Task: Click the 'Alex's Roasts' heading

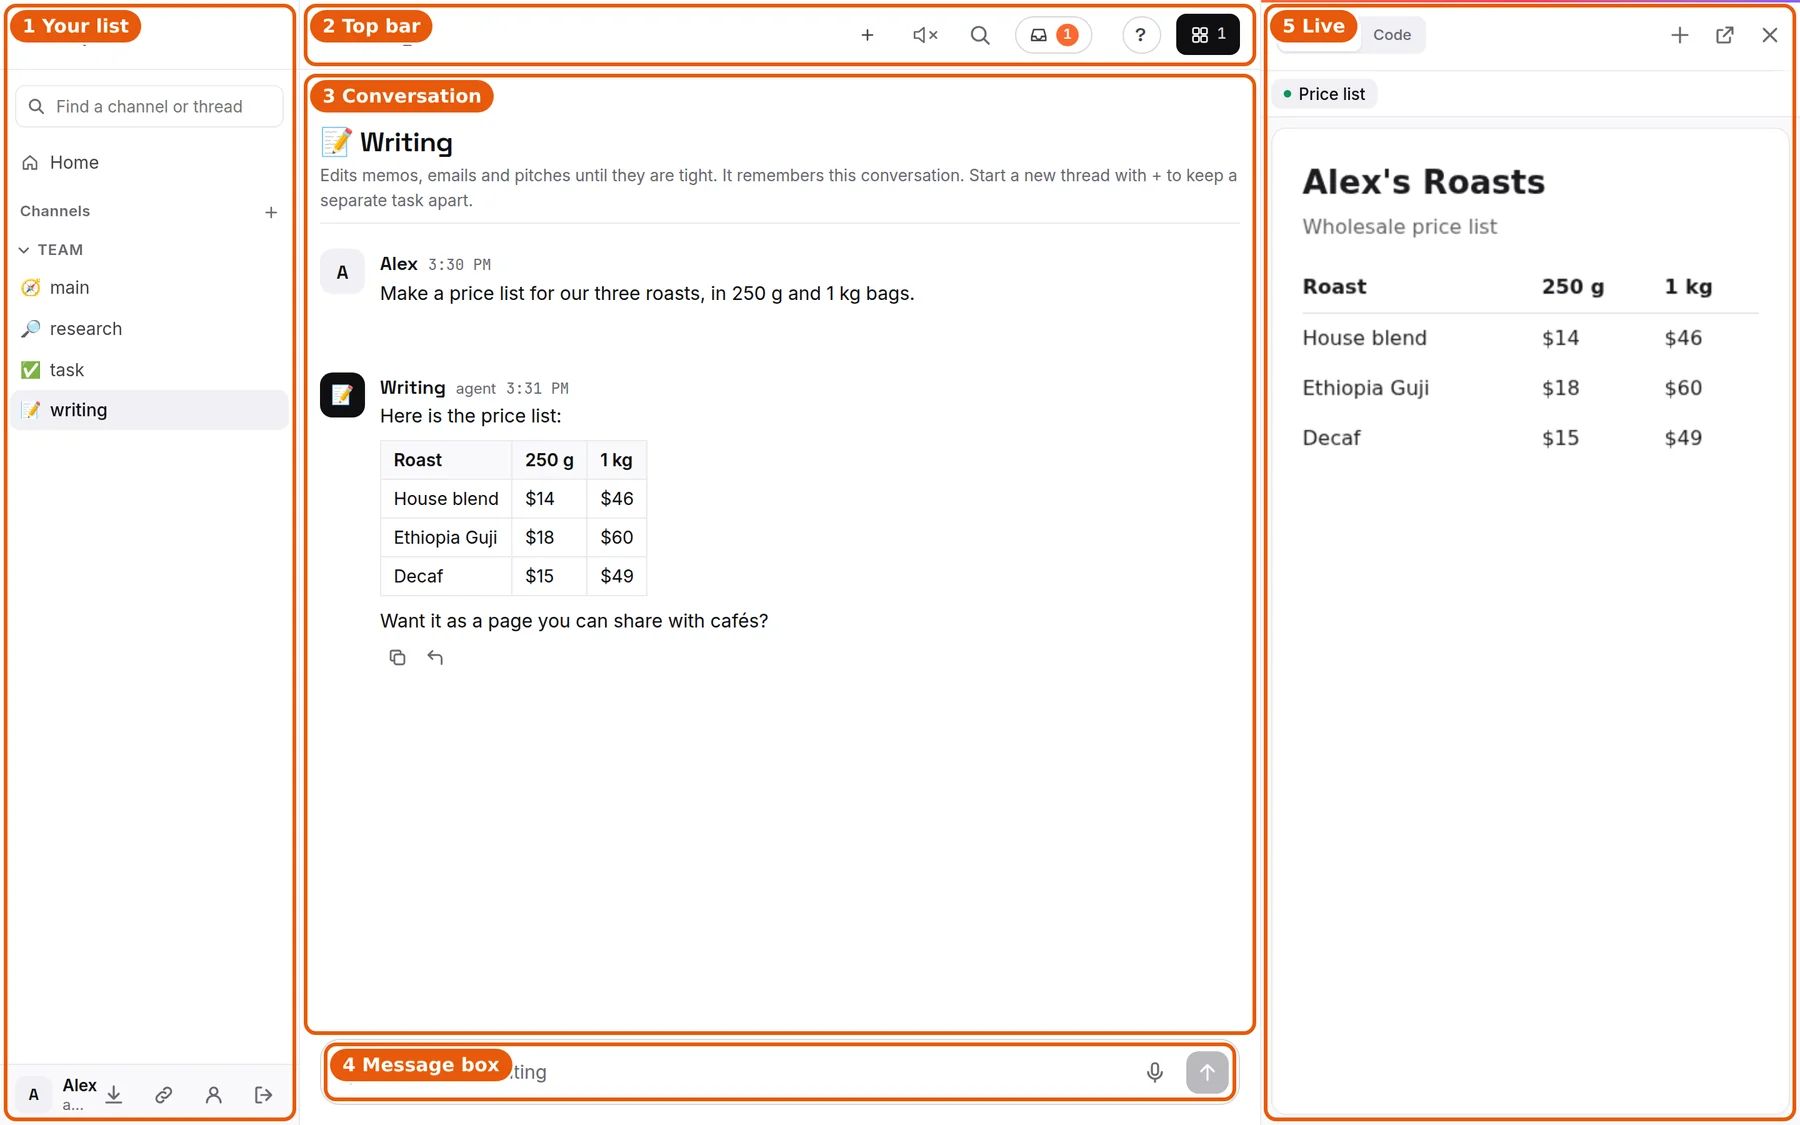Action: pyautogui.click(x=1423, y=182)
